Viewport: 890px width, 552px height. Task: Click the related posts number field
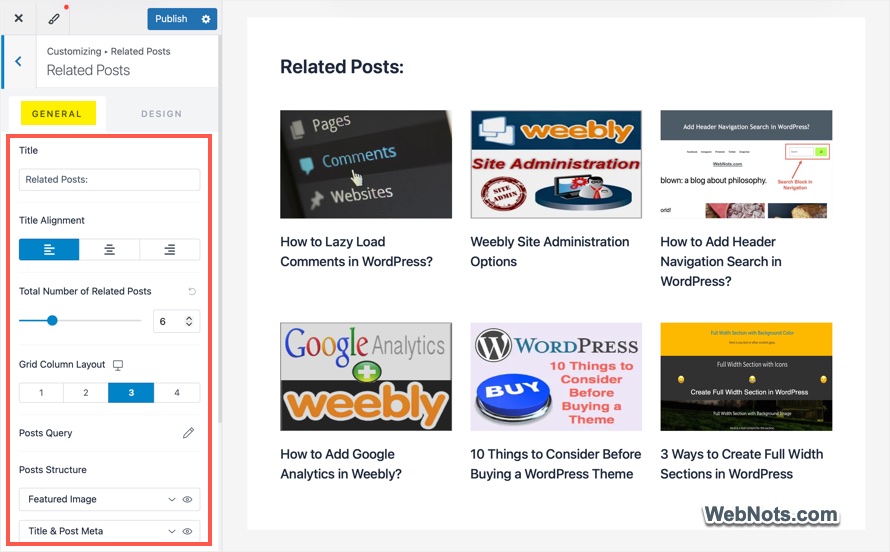coord(176,321)
